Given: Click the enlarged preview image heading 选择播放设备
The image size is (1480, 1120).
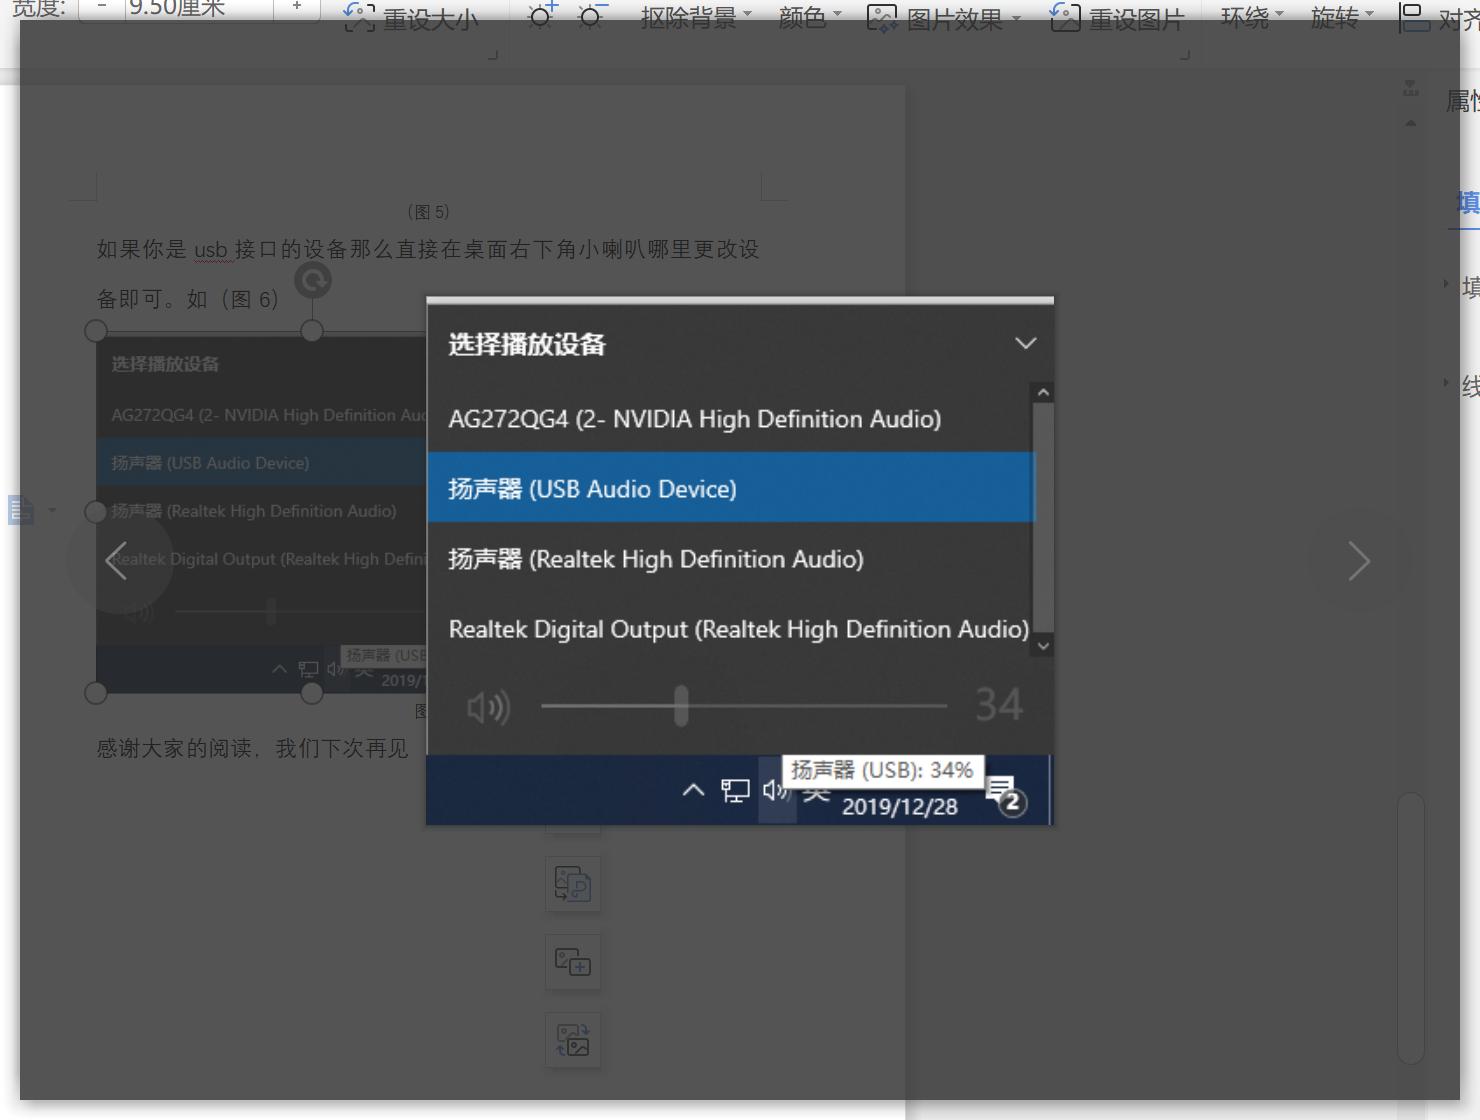Looking at the screenshot, I should pyautogui.click(x=527, y=345).
